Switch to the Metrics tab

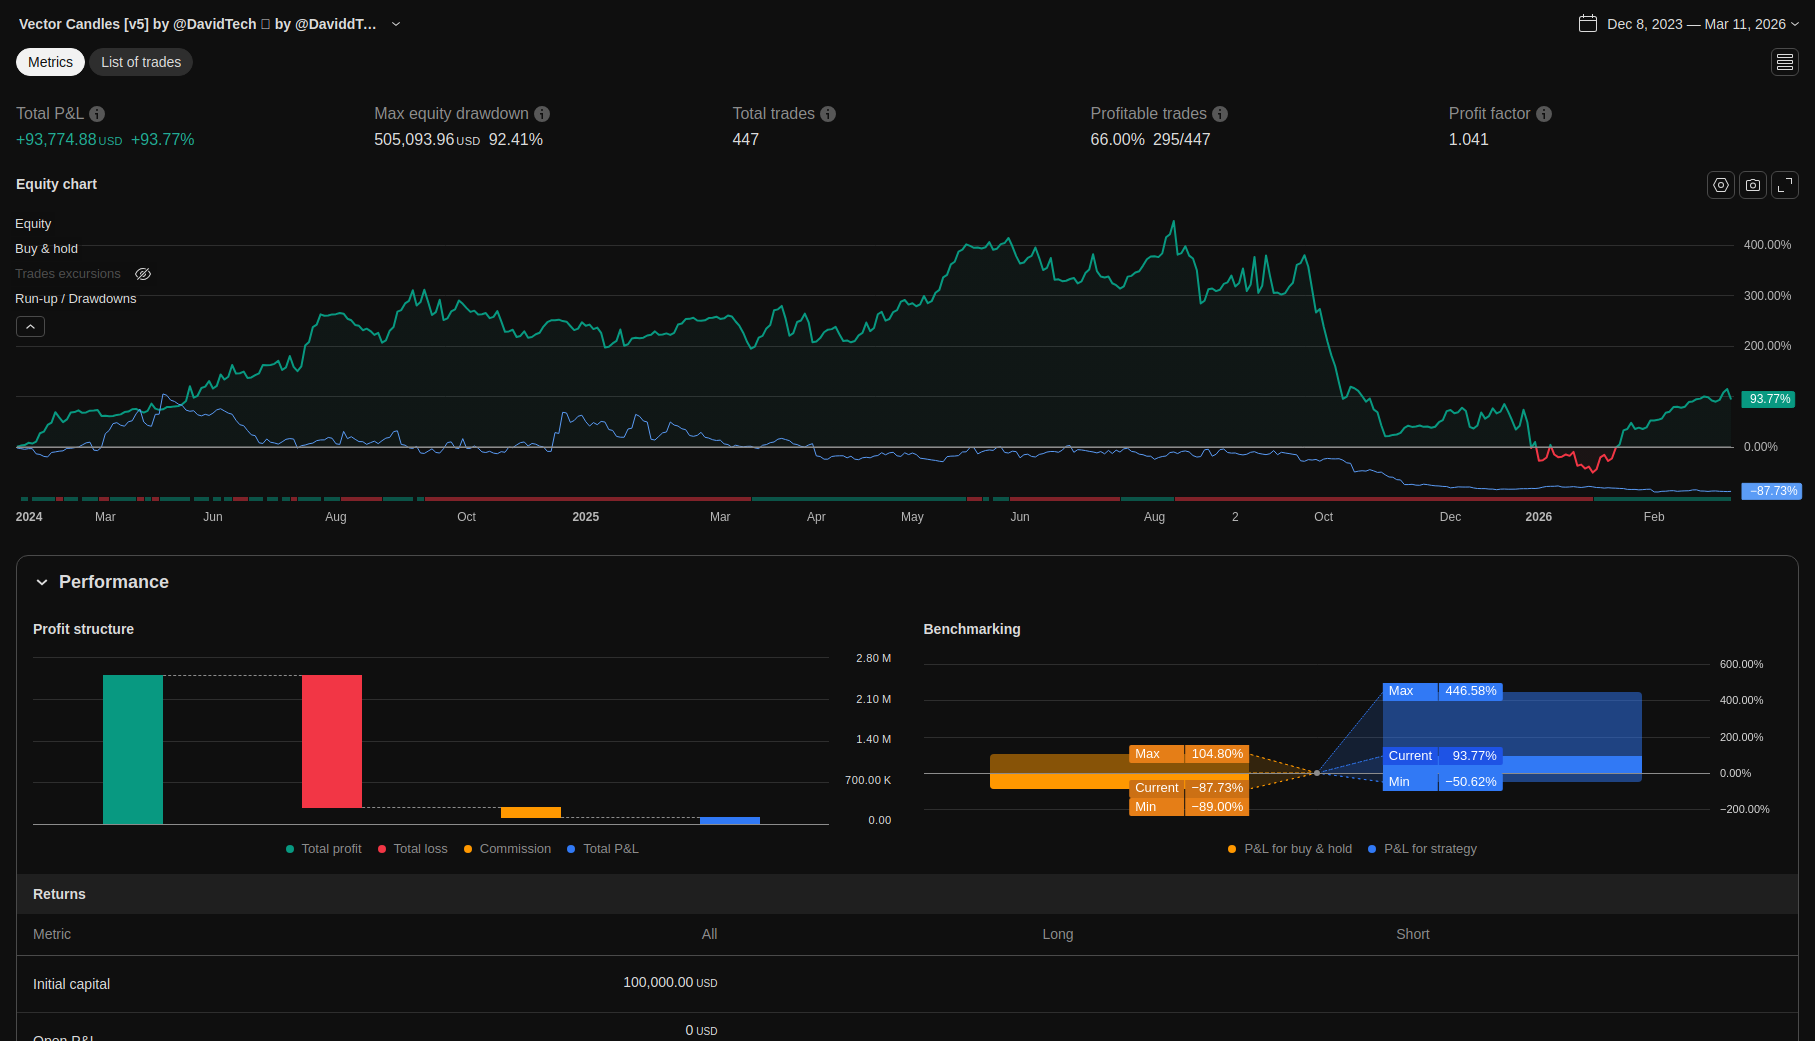[50, 62]
